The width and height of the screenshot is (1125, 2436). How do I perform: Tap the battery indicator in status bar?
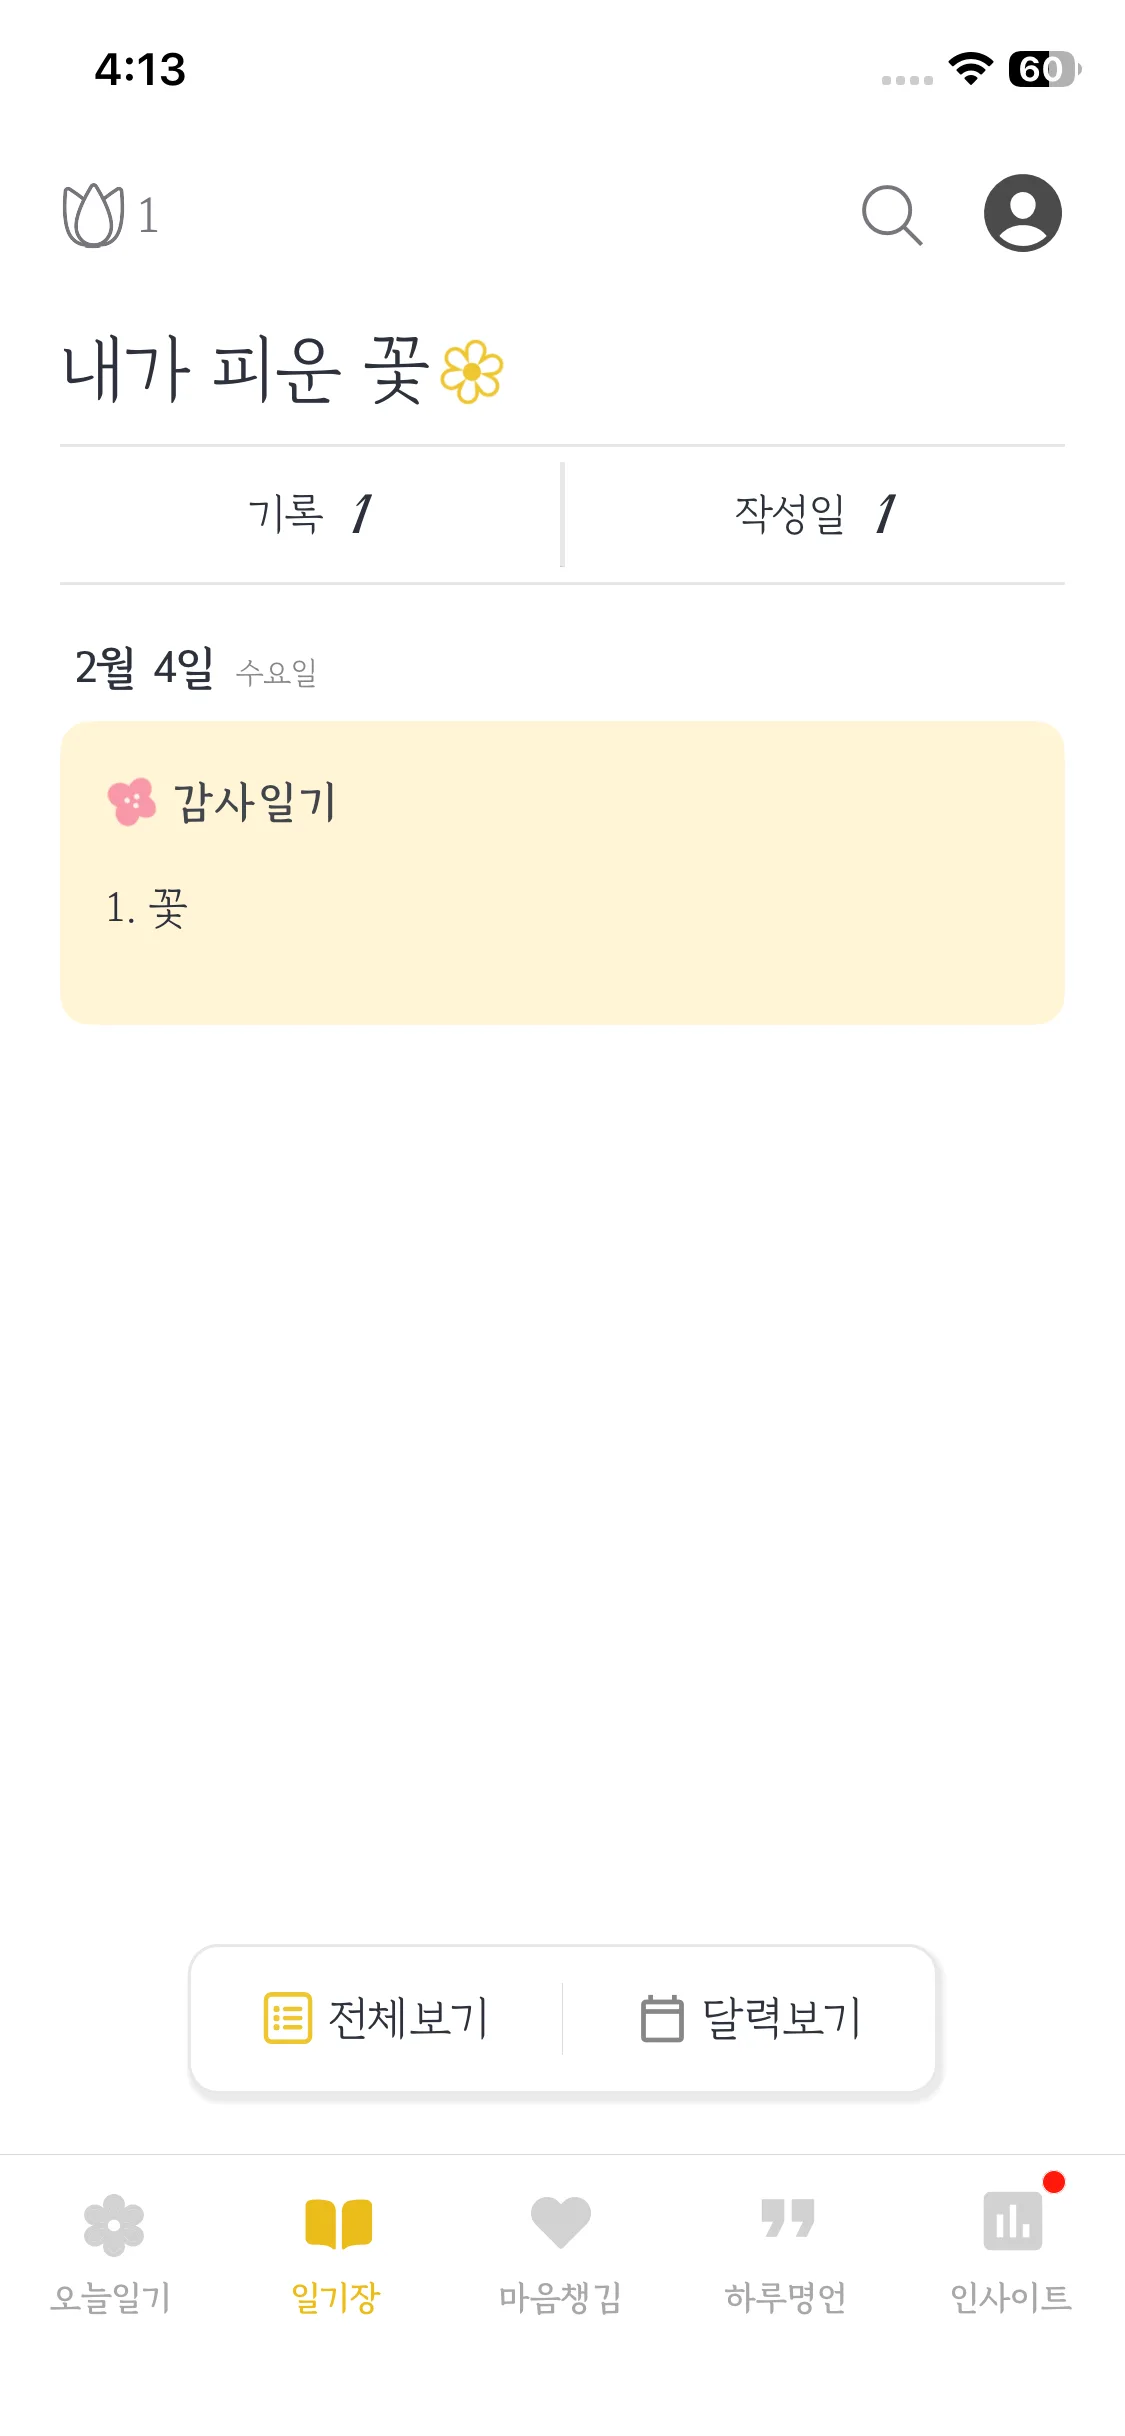1044,69
